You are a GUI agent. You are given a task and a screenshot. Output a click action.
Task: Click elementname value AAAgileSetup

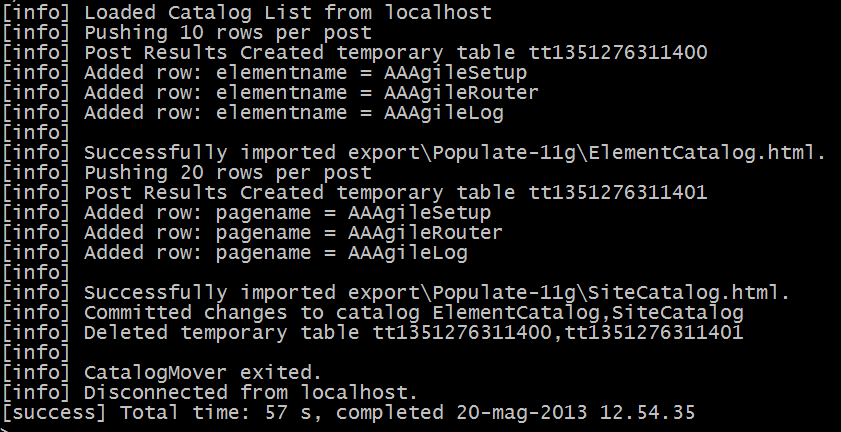pyautogui.click(x=455, y=72)
